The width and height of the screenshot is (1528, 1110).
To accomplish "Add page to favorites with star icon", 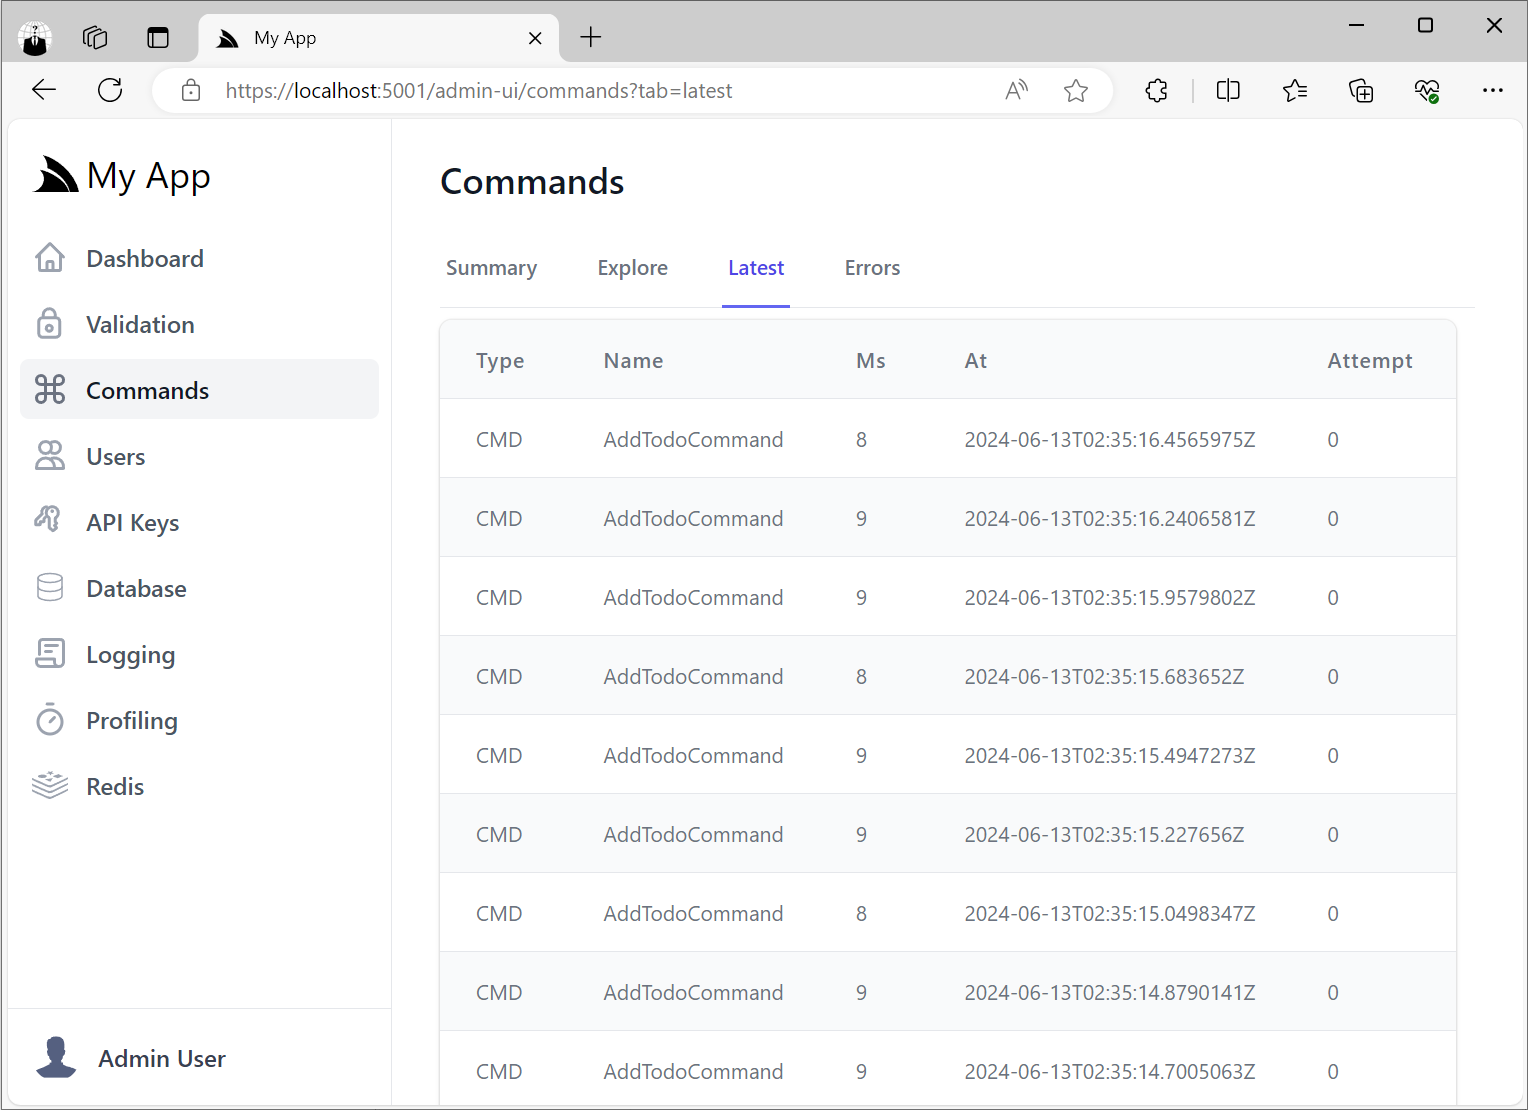I will [x=1076, y=91].
